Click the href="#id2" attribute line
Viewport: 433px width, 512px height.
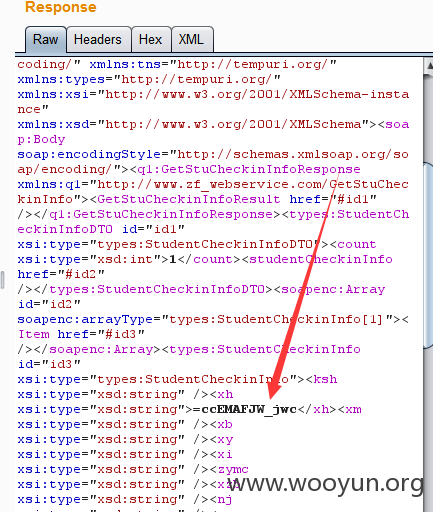(x=61, y=274)
